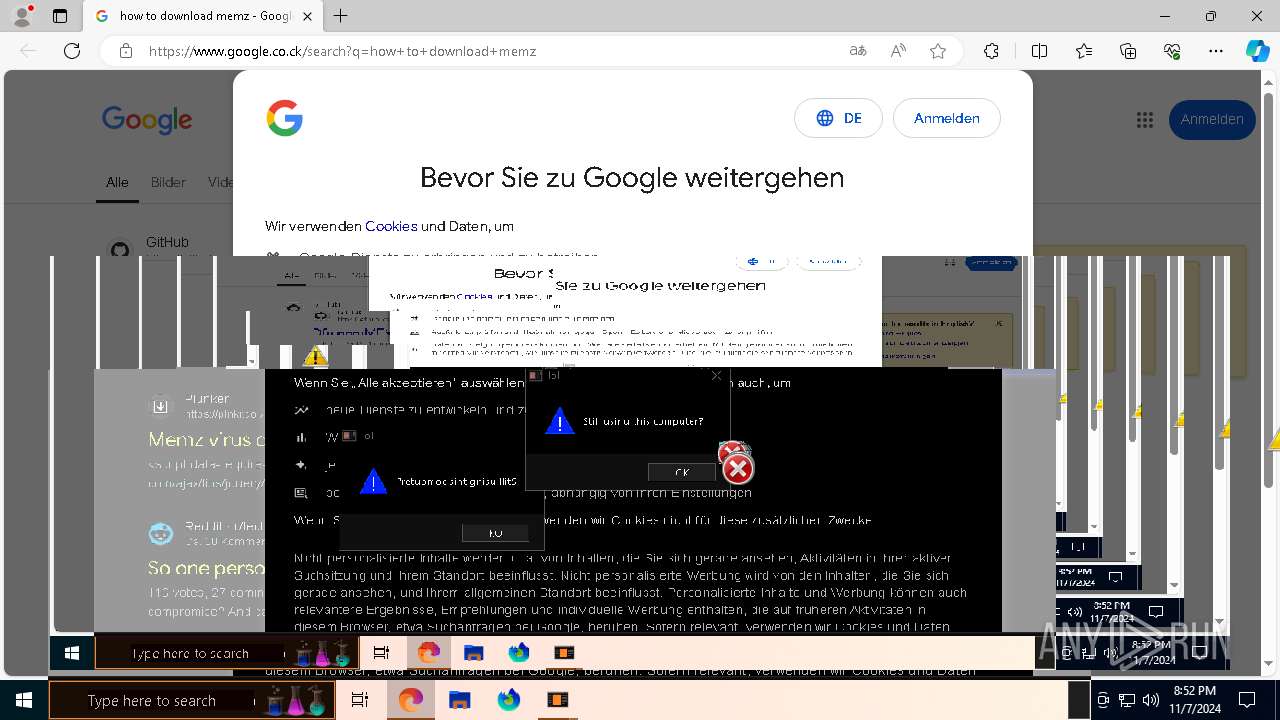The height and width of the screenshot is (720, 1280).
Task: Open the orange app icon on taskbar
Action: pyautogui.click(x=558, y=701)
